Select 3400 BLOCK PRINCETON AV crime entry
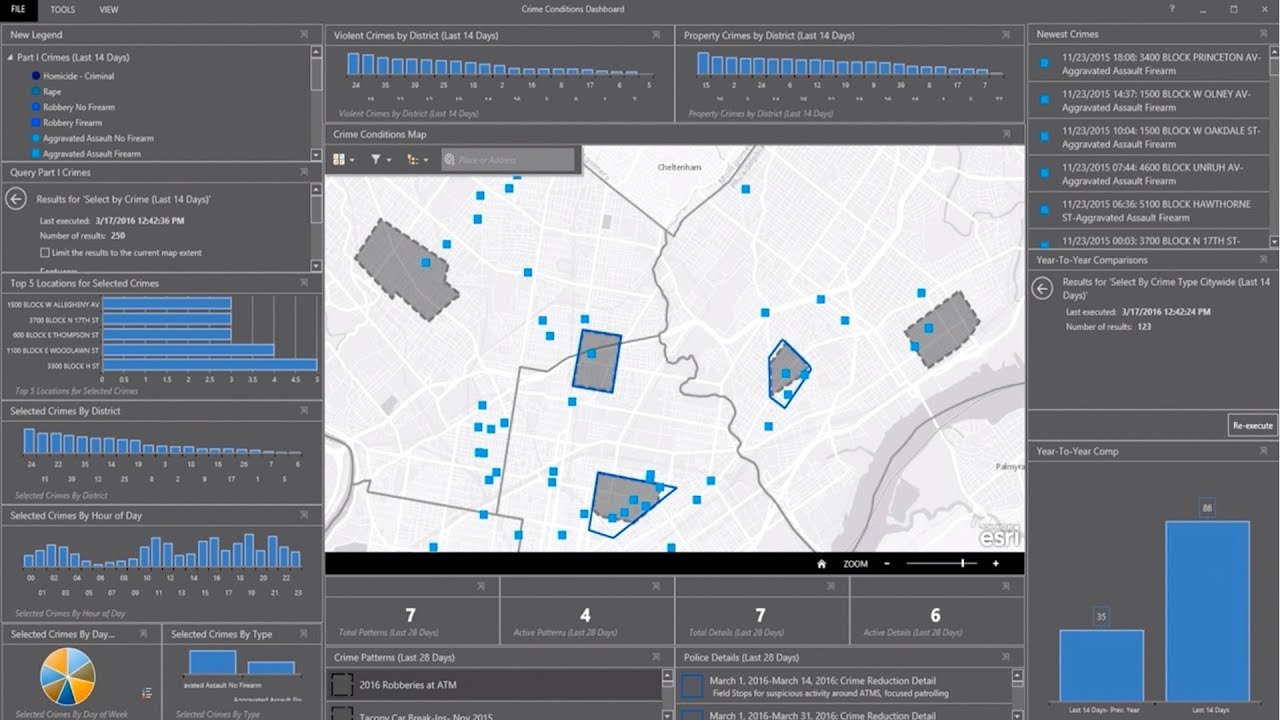This screenshot has height=720, width=1280. (1148, 64)
